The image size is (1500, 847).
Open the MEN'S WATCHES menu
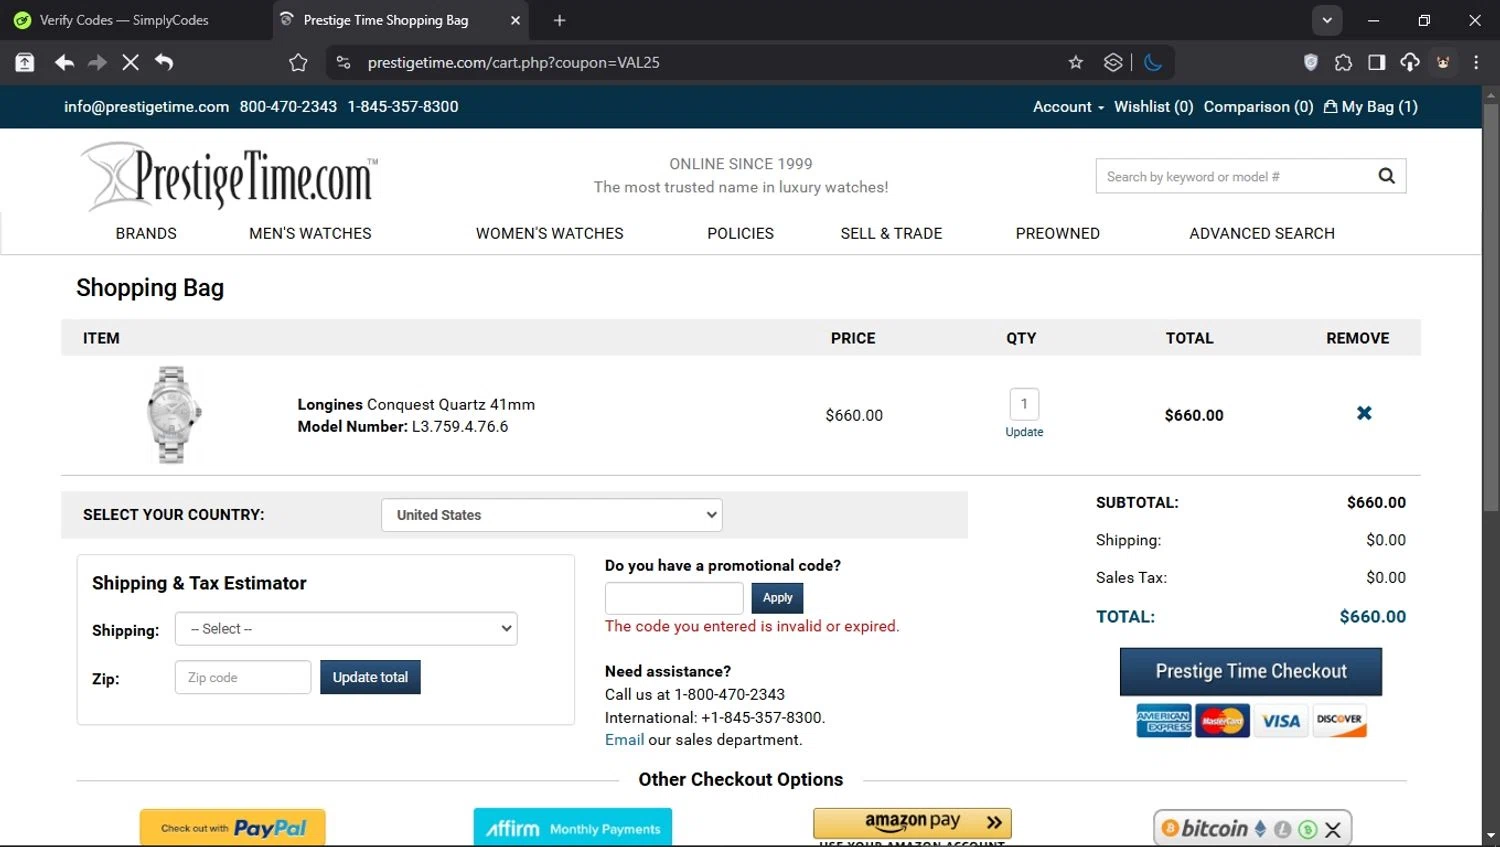[x=310, y=233]
